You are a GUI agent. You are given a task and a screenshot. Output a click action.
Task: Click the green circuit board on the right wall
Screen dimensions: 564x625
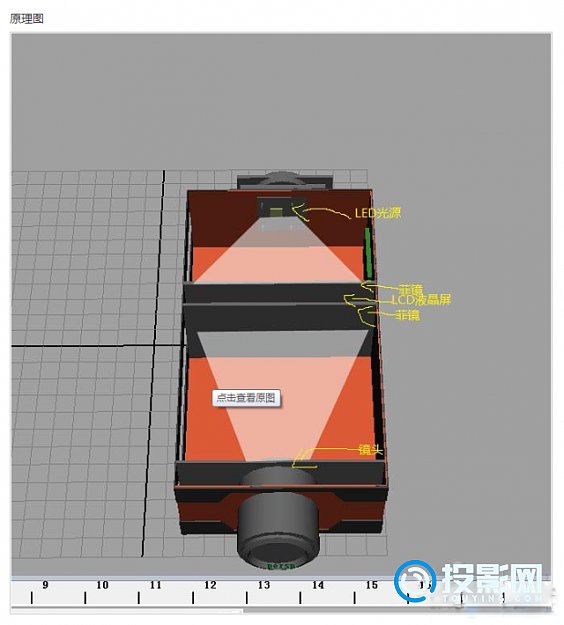369,254
